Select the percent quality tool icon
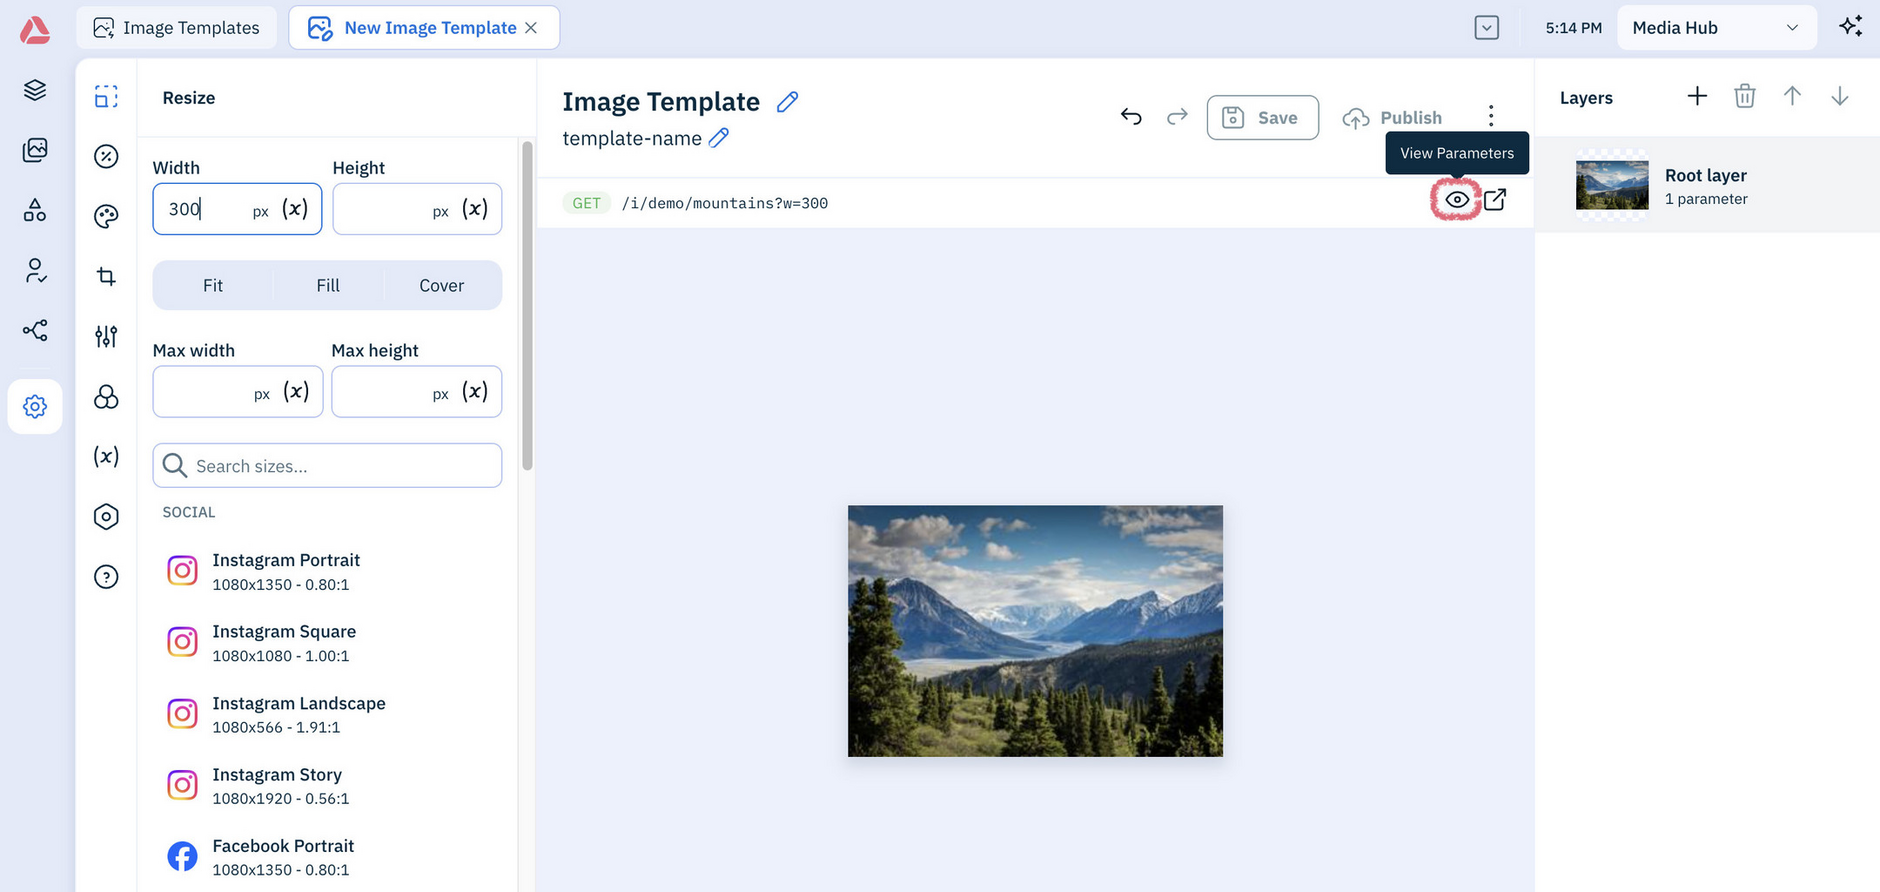The width and height of the screenshot is (1880, 892). [106, 156]
